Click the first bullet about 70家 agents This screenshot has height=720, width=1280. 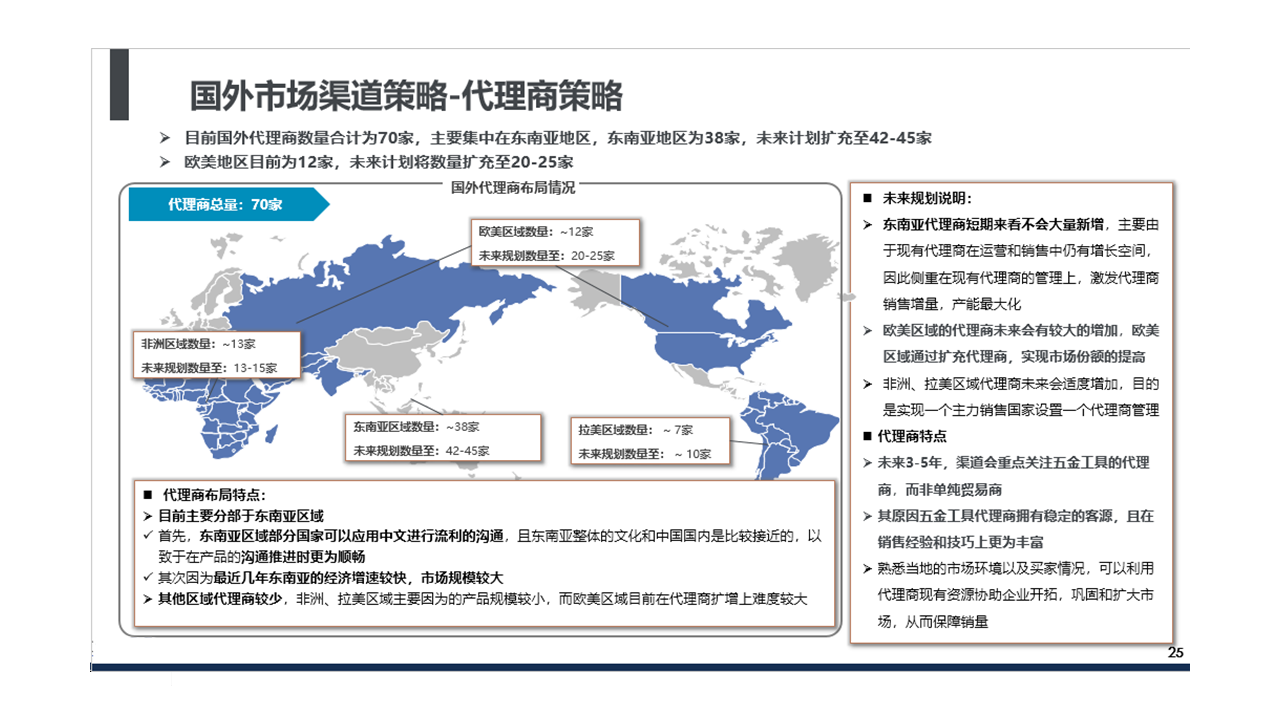(558, 138)
